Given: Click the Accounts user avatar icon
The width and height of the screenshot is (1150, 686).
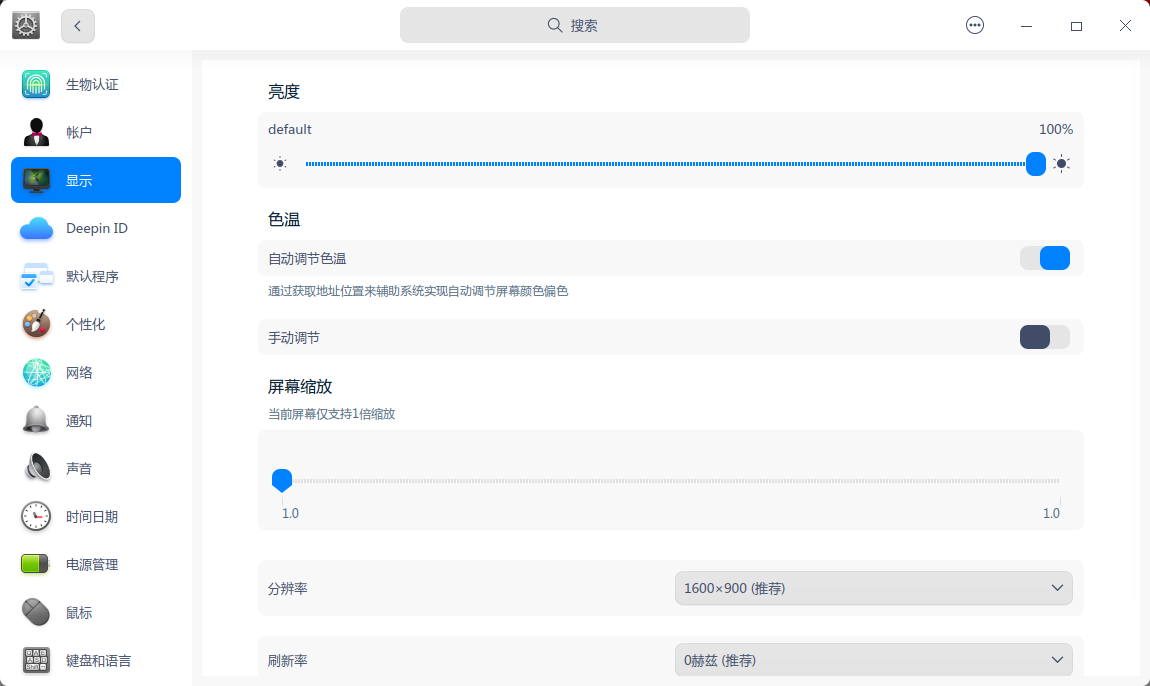Looking at the screenshot, I should (x=36, y=132).
